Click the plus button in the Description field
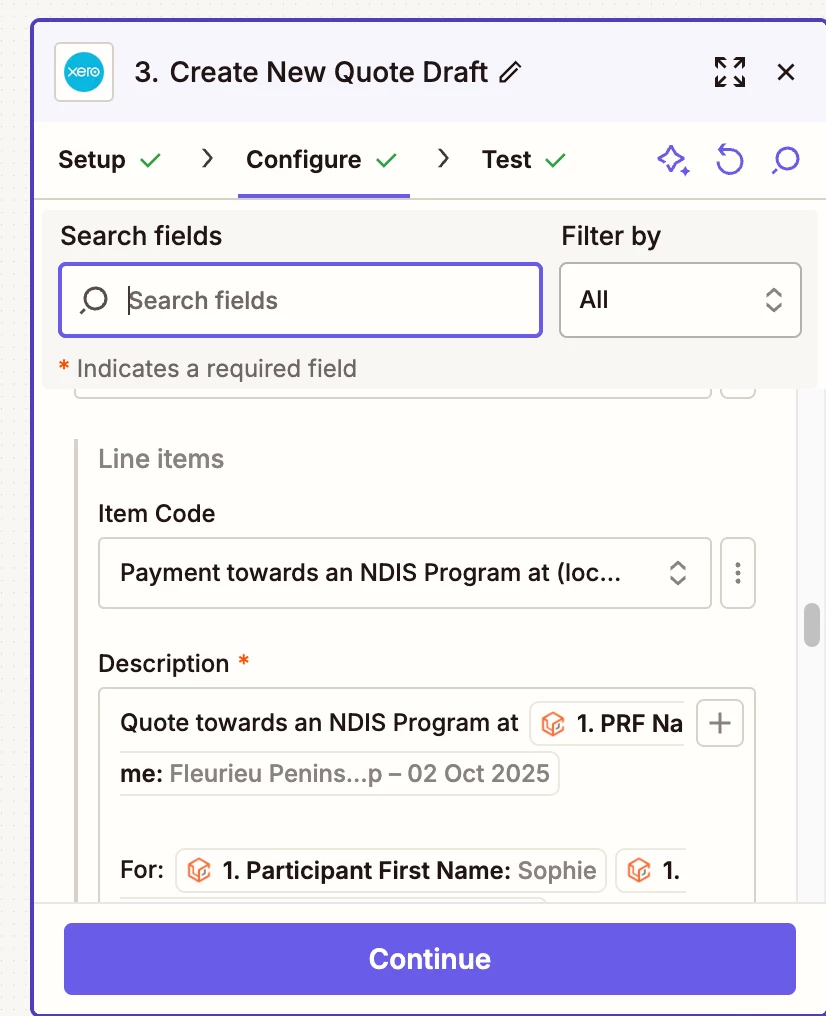Viewport: 826px width, 1016px height. pyautogui.click(x=720, y=723)
